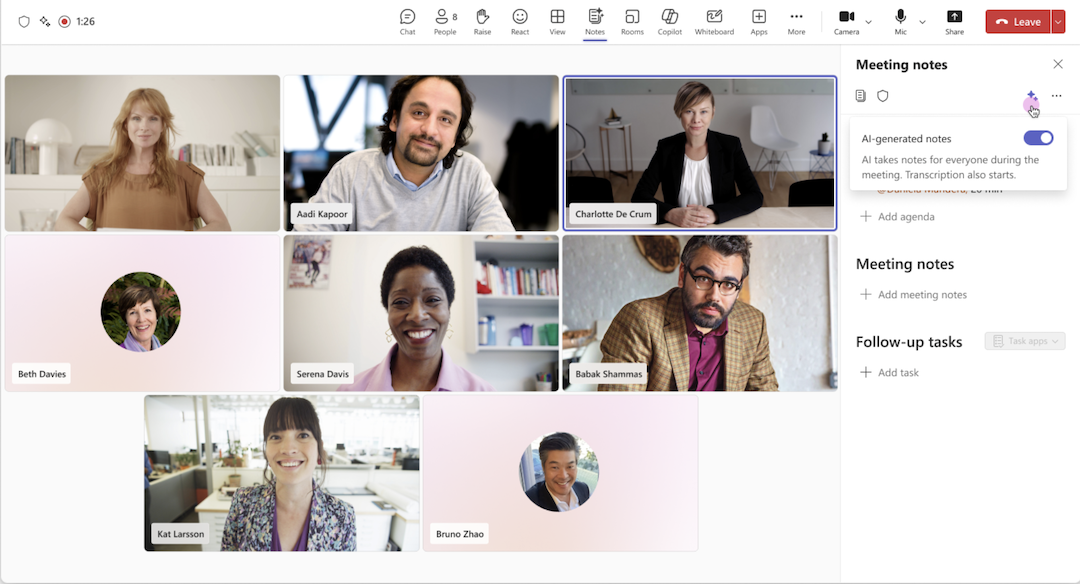Open the Chat panel
The height and width of the screenshot is (584, 1080).
pyautogui.click(x=408, y=21)
